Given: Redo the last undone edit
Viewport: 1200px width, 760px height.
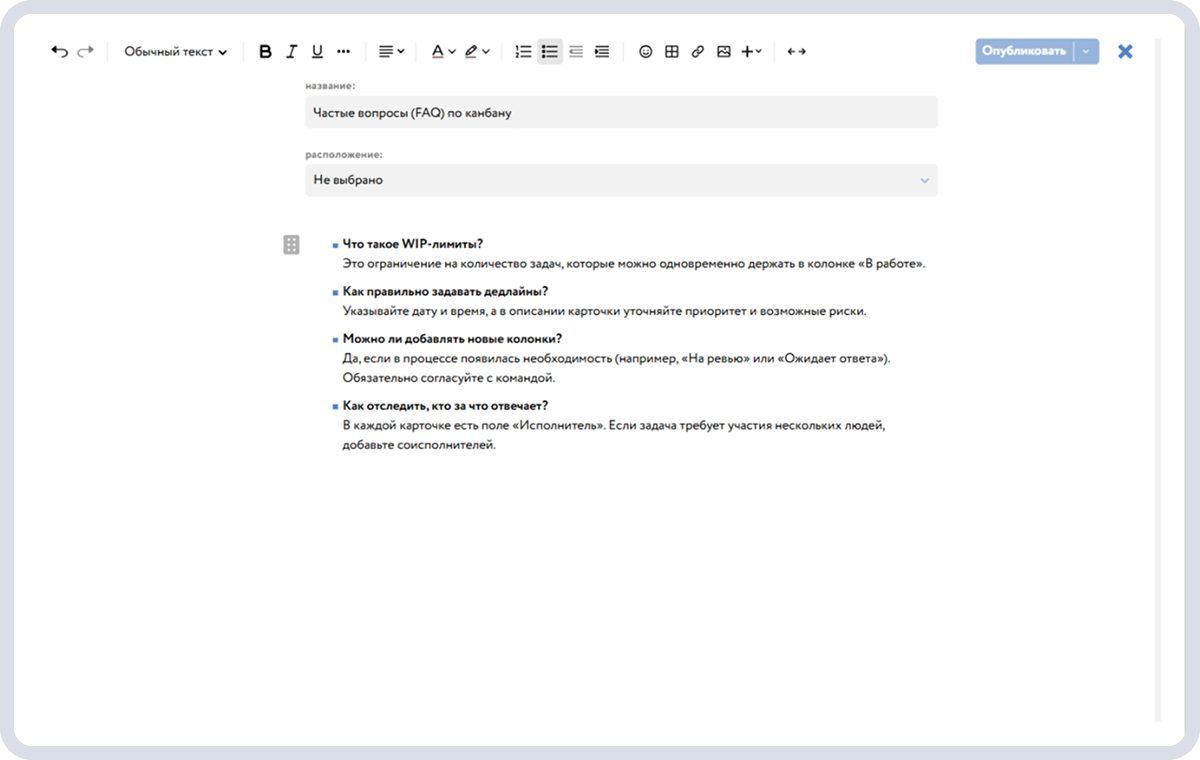Looking at the screenshot, I should point(85,52).
